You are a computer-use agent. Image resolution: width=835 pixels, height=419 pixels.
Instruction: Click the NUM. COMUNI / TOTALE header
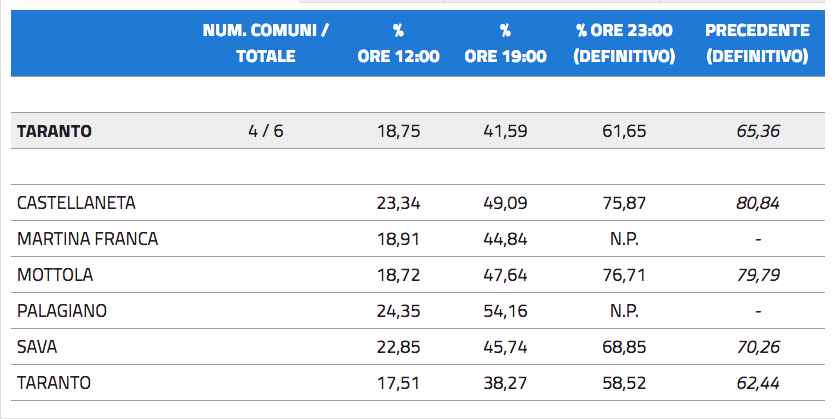coord(266,43)
